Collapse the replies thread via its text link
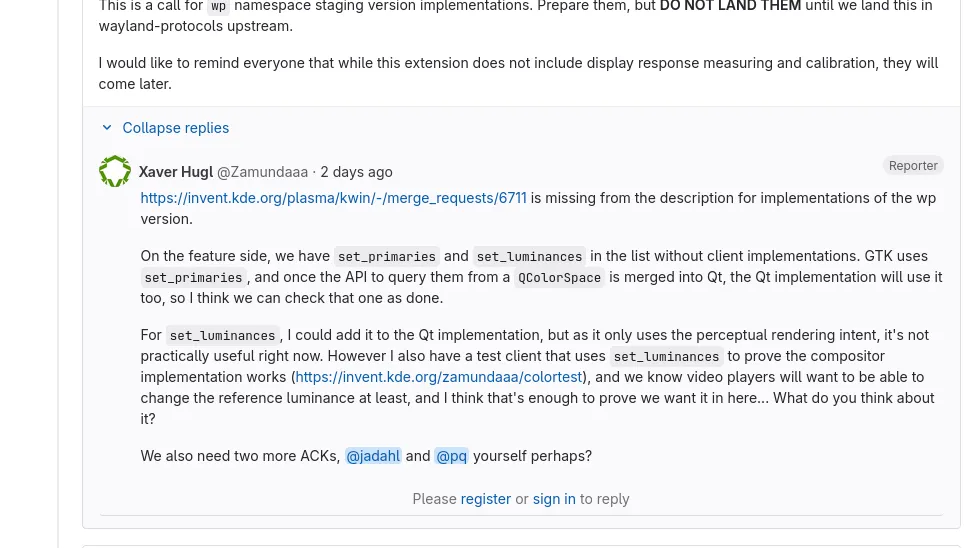The image size is (975, 548). tap(175, 128)
